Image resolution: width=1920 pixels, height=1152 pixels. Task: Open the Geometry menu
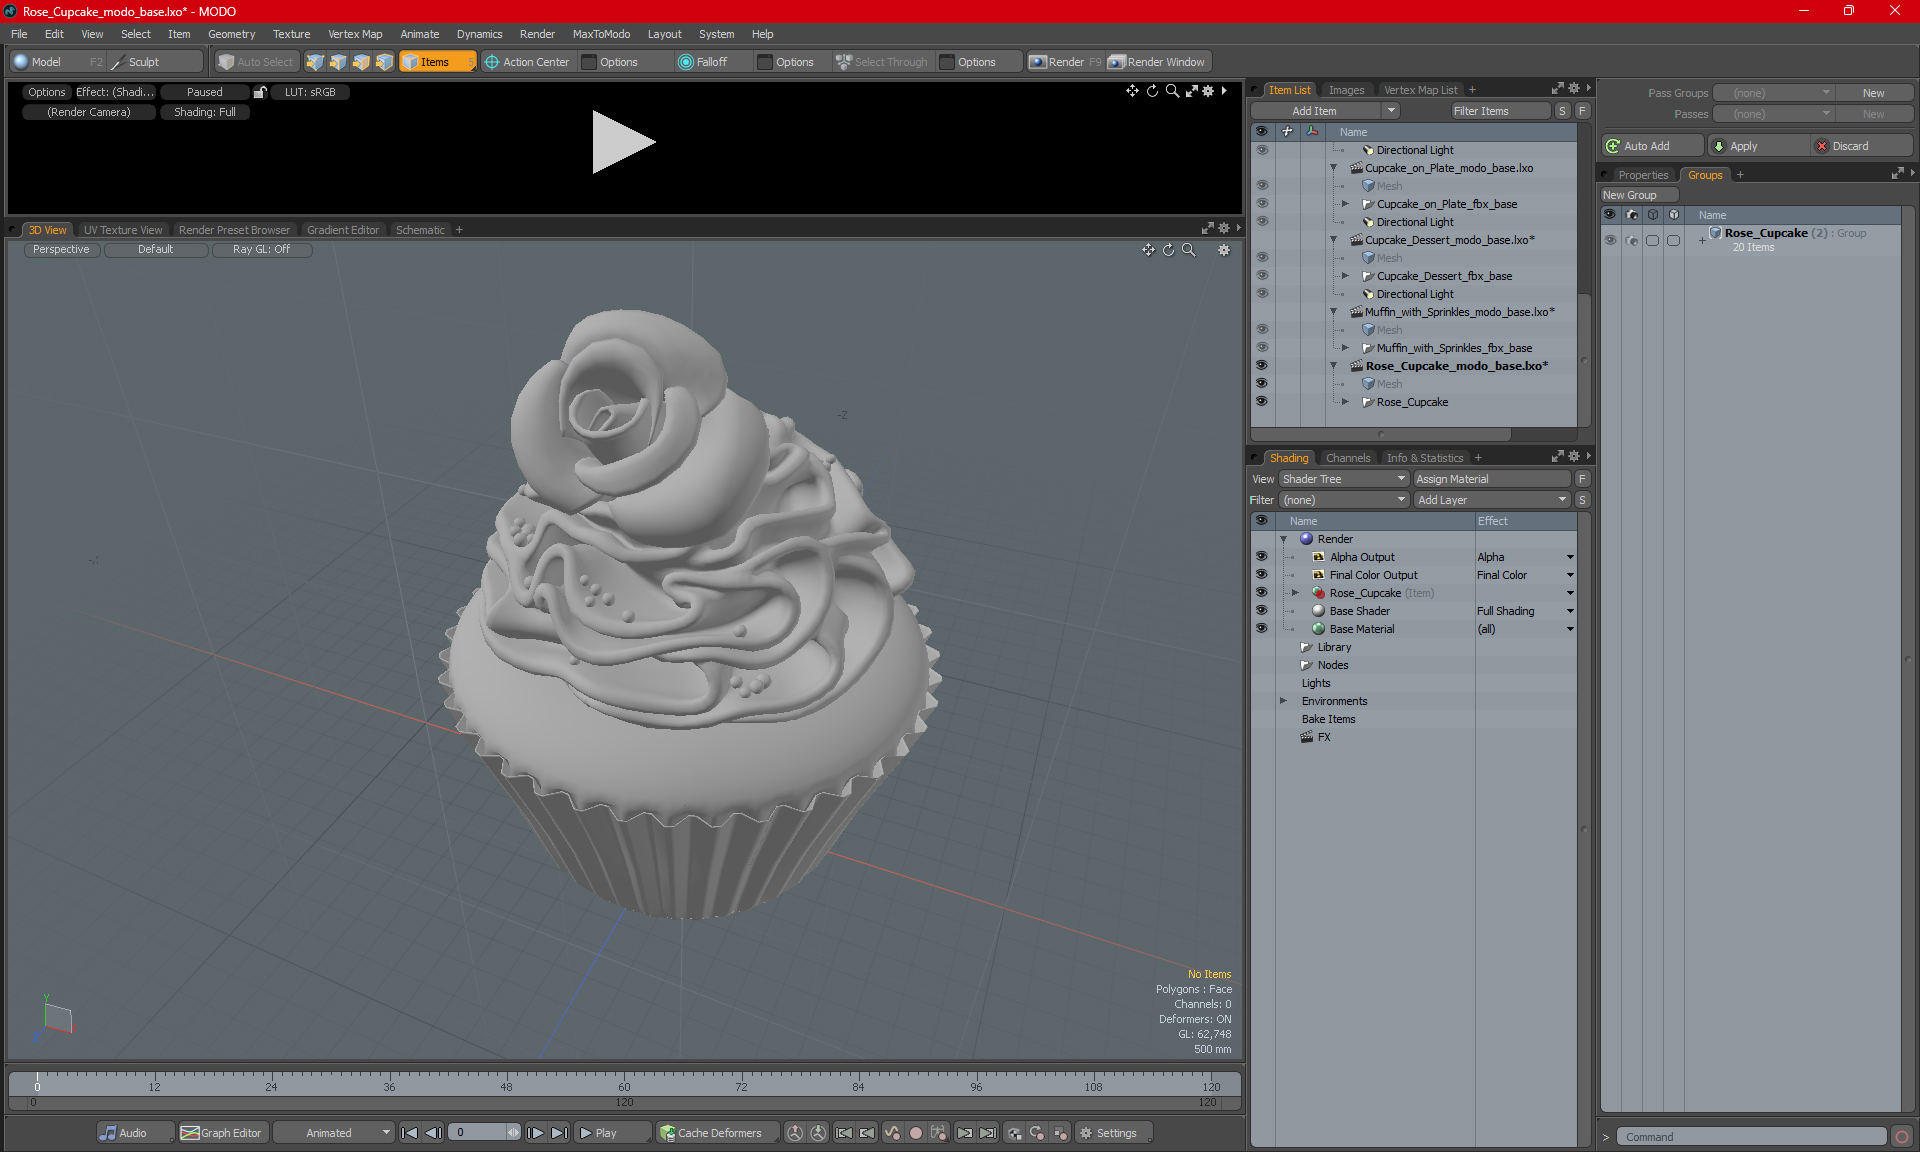point(231,34)
